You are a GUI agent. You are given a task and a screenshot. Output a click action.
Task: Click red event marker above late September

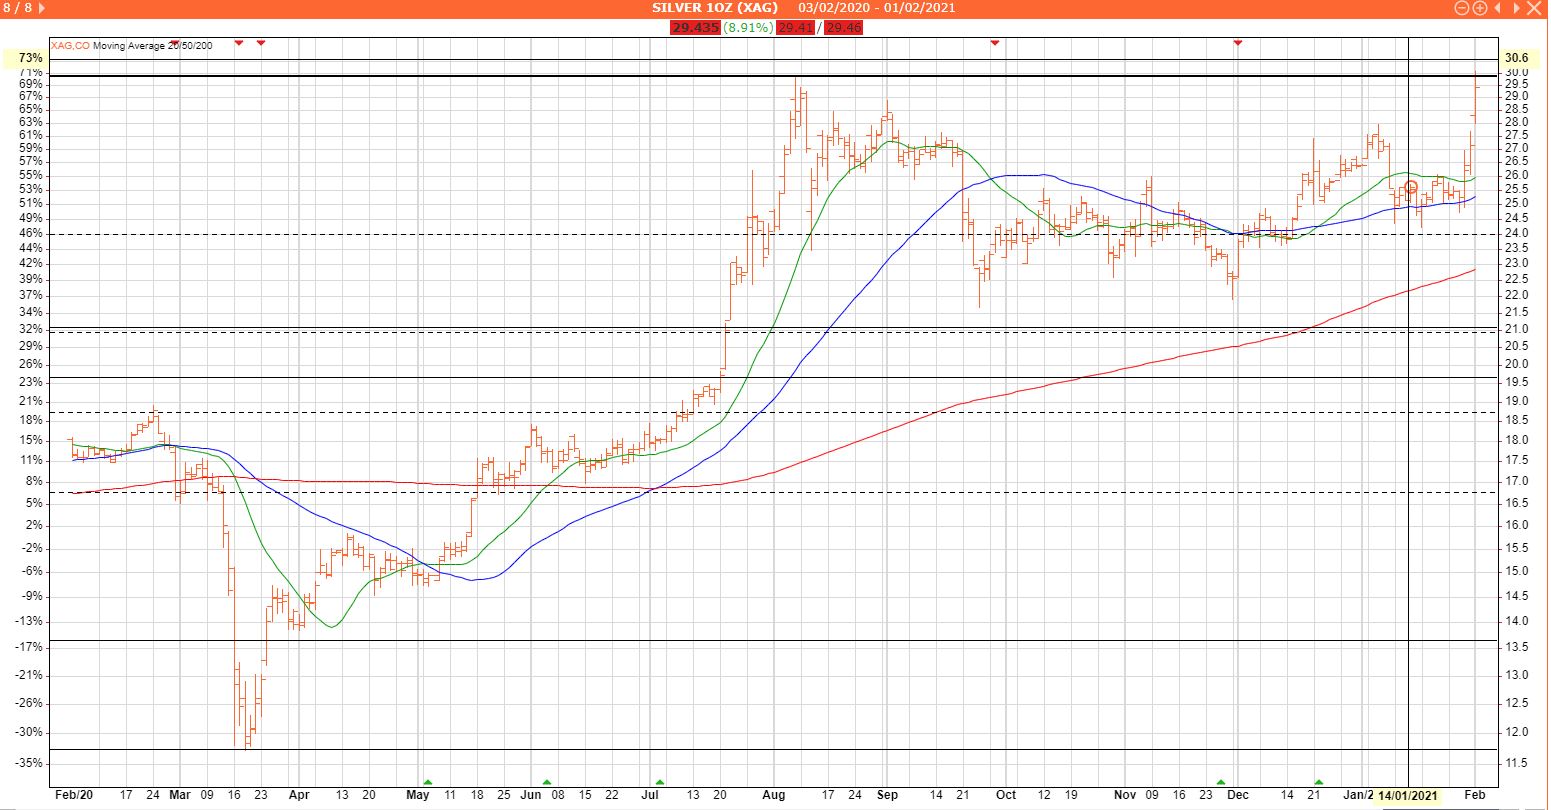tap(994, 43)
